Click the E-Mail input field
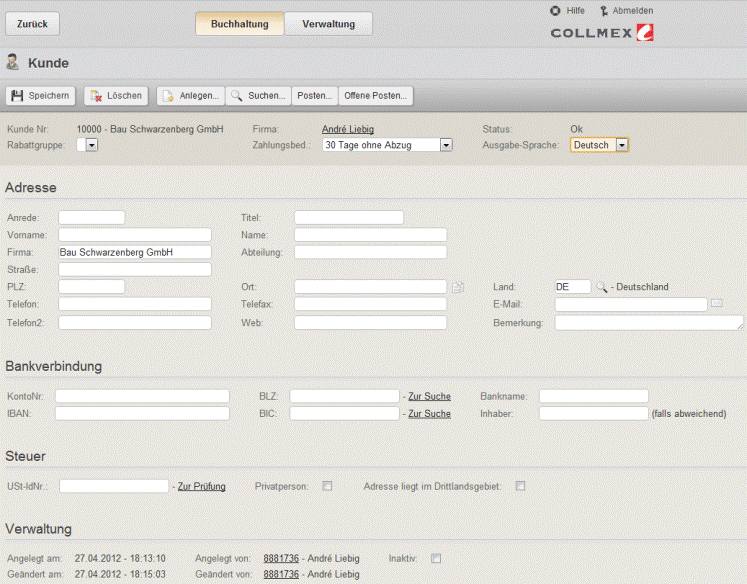This screenshot has width=747, height=584. 631,304
